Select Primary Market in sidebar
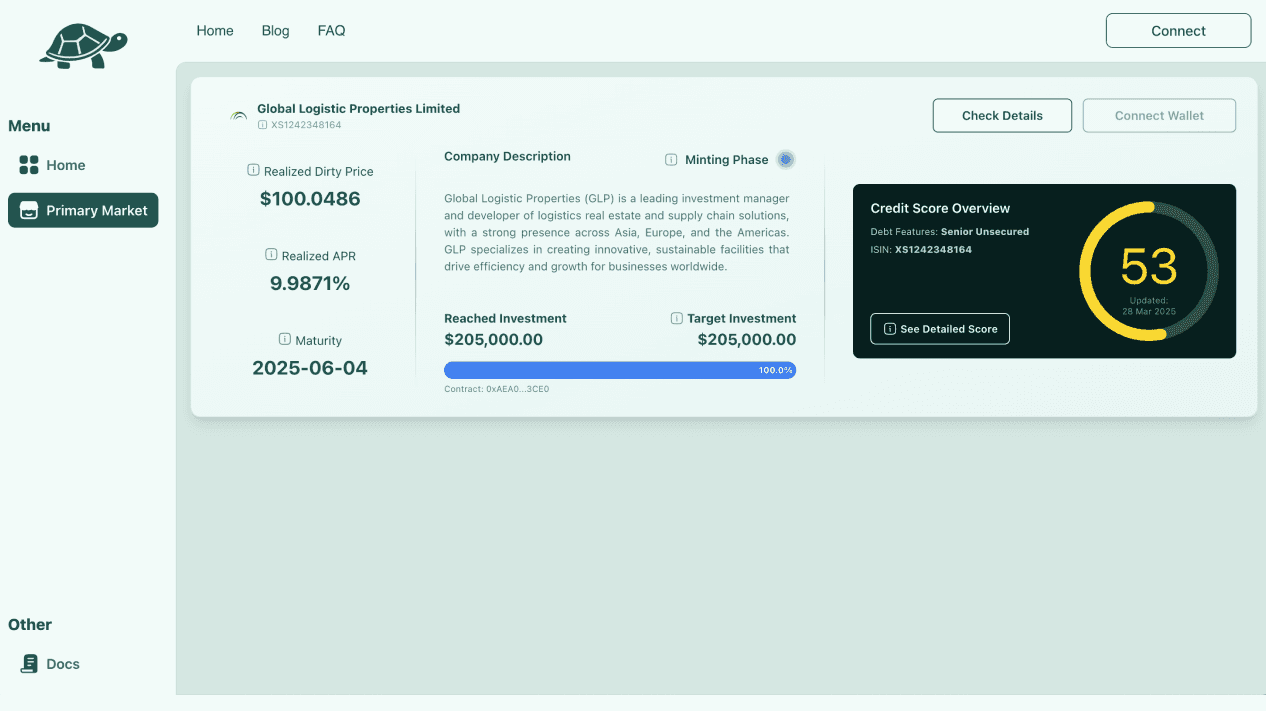 (x=83, y=210)
